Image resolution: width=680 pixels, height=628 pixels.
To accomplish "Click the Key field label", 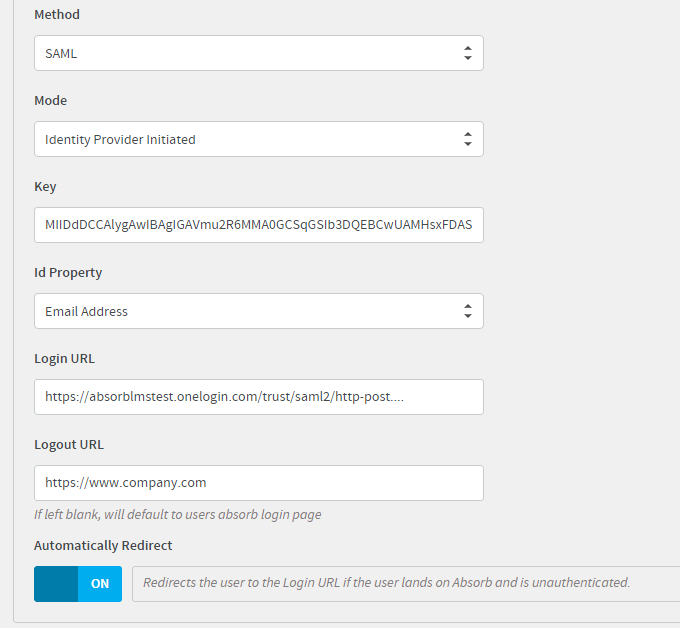I will (x=45, y=186).
